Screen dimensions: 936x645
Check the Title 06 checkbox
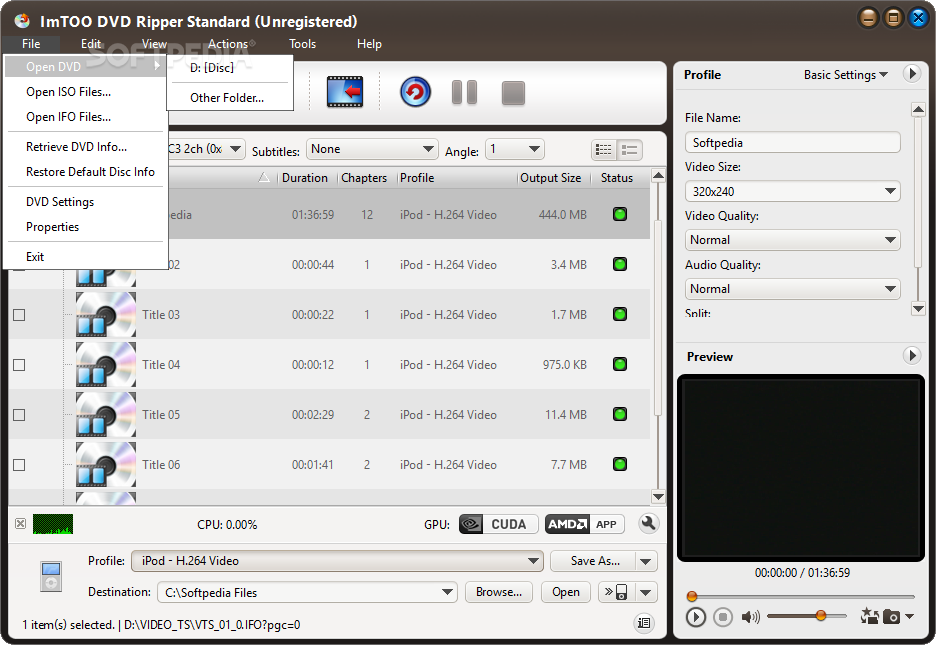(x=19, y=465)
